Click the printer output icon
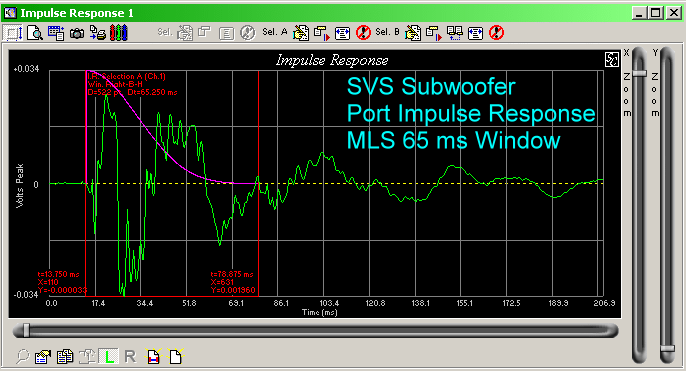The width and height of the screenshot is (686, 371). (98, 33)
